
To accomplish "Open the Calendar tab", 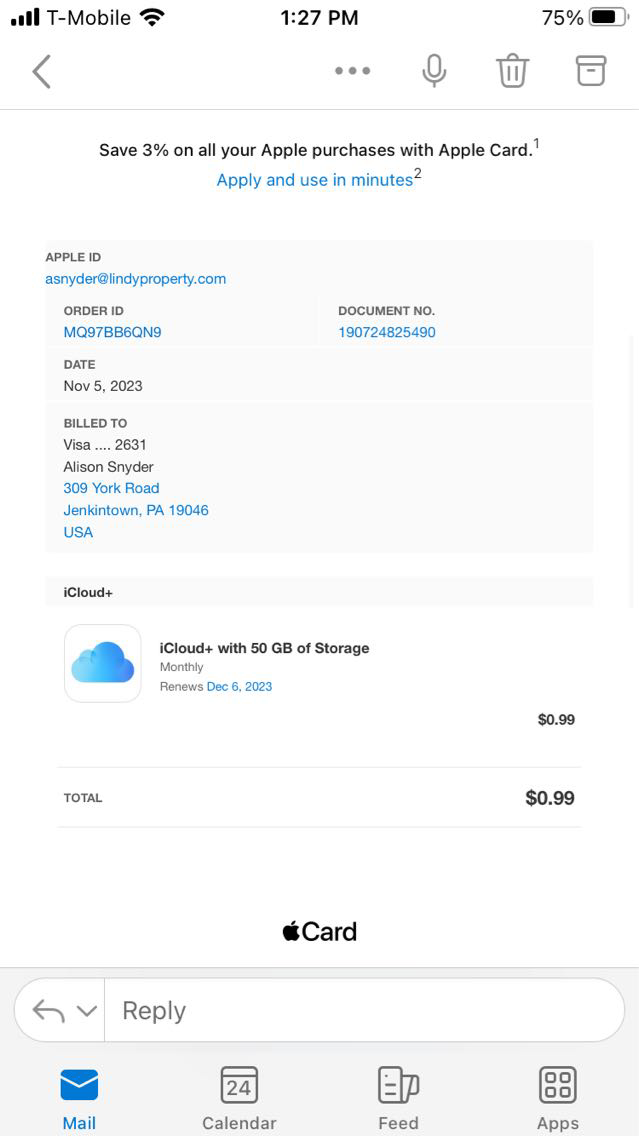I will pyautogui.click(x=239, y=1097).
